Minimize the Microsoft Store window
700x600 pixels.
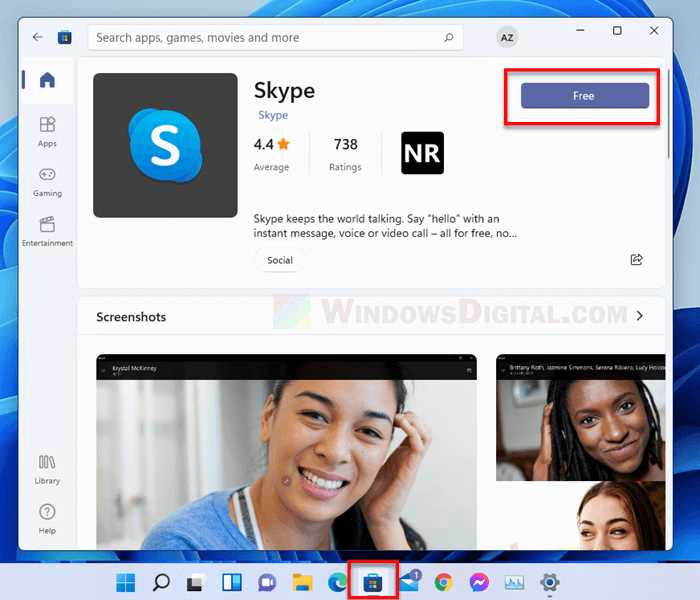[x=580, y=30]
